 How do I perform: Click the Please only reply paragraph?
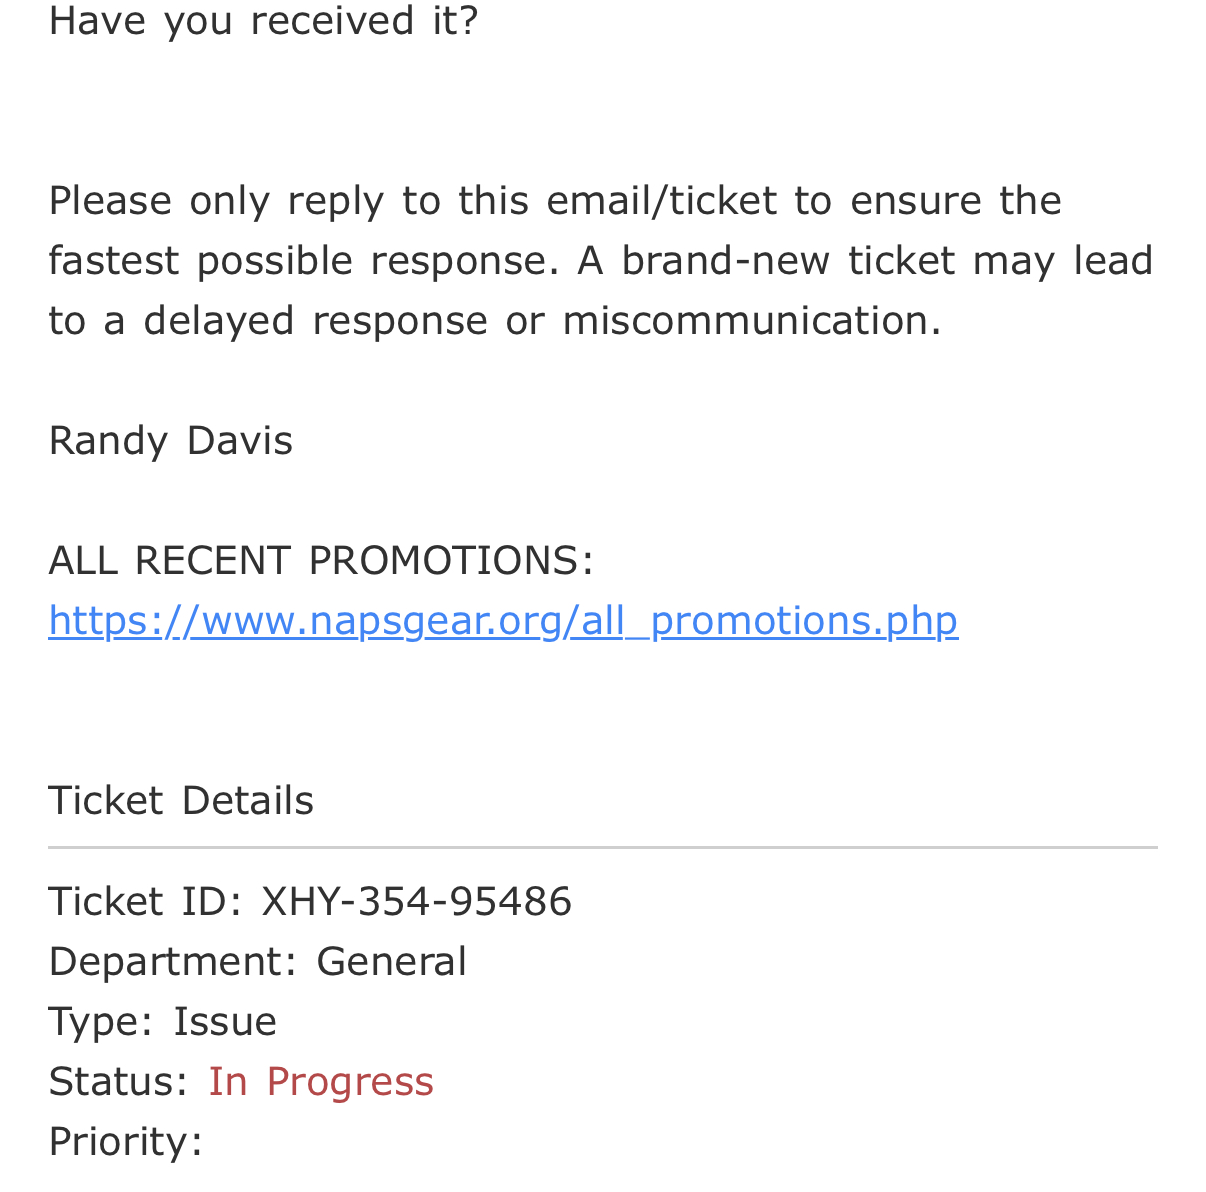pos(601,261)
